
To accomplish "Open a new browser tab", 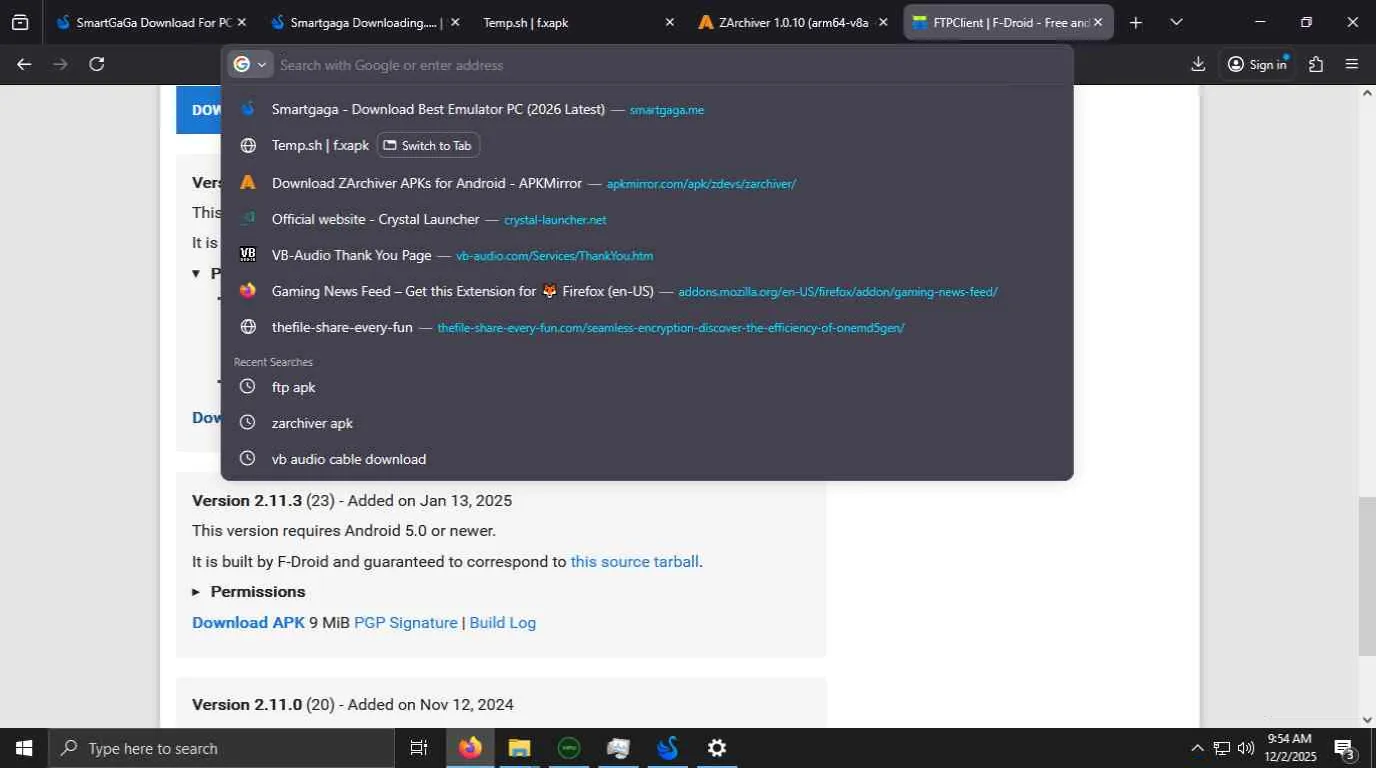I will (1135, 22).
